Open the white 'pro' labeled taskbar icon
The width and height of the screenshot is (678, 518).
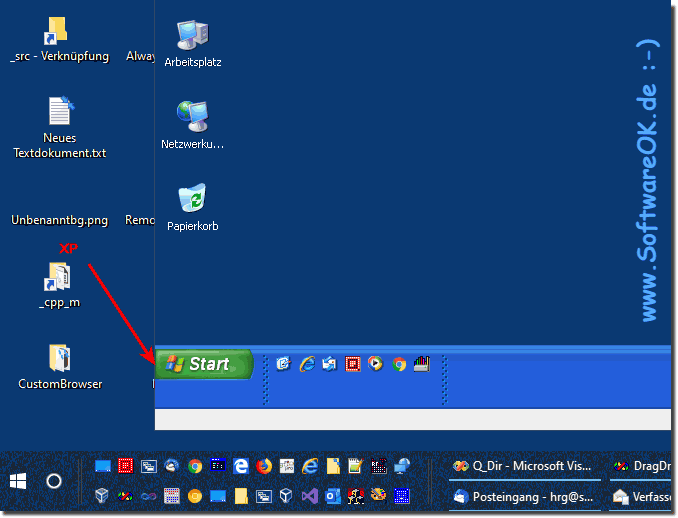tap(287, 466)
